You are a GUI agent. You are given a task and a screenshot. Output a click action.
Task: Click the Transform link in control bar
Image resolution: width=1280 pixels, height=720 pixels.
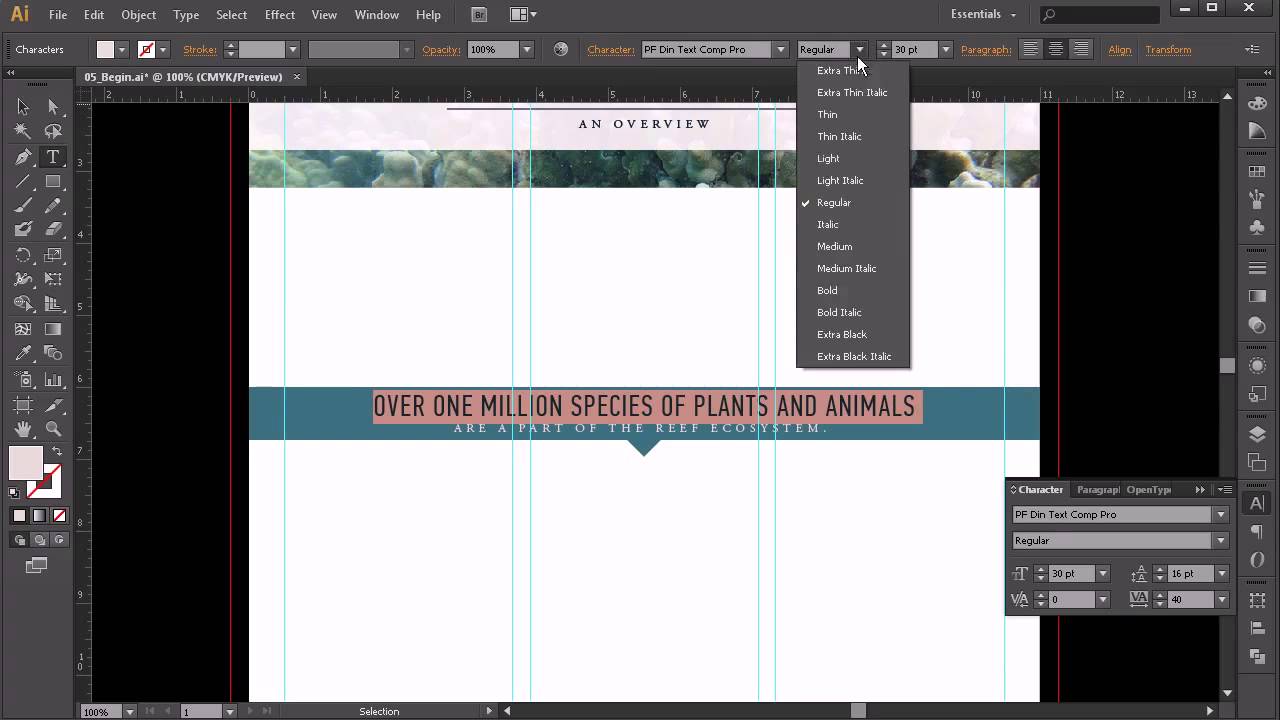coord(1168,49)
